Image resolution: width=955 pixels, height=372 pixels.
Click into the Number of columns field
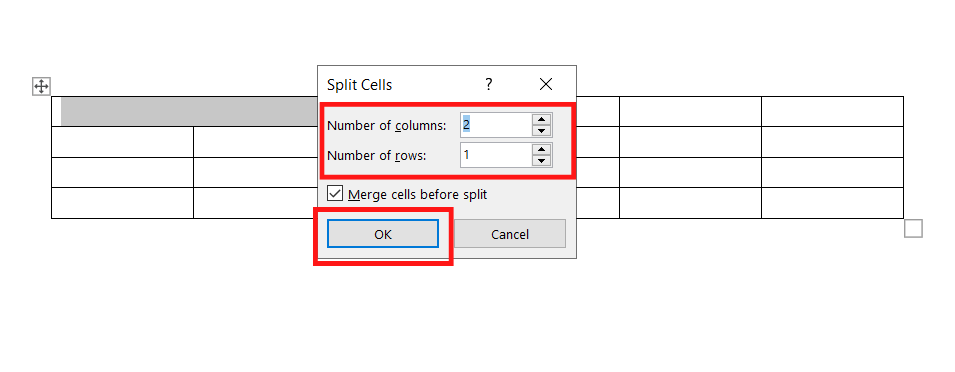pyautogui.click(x=496, y=125)
